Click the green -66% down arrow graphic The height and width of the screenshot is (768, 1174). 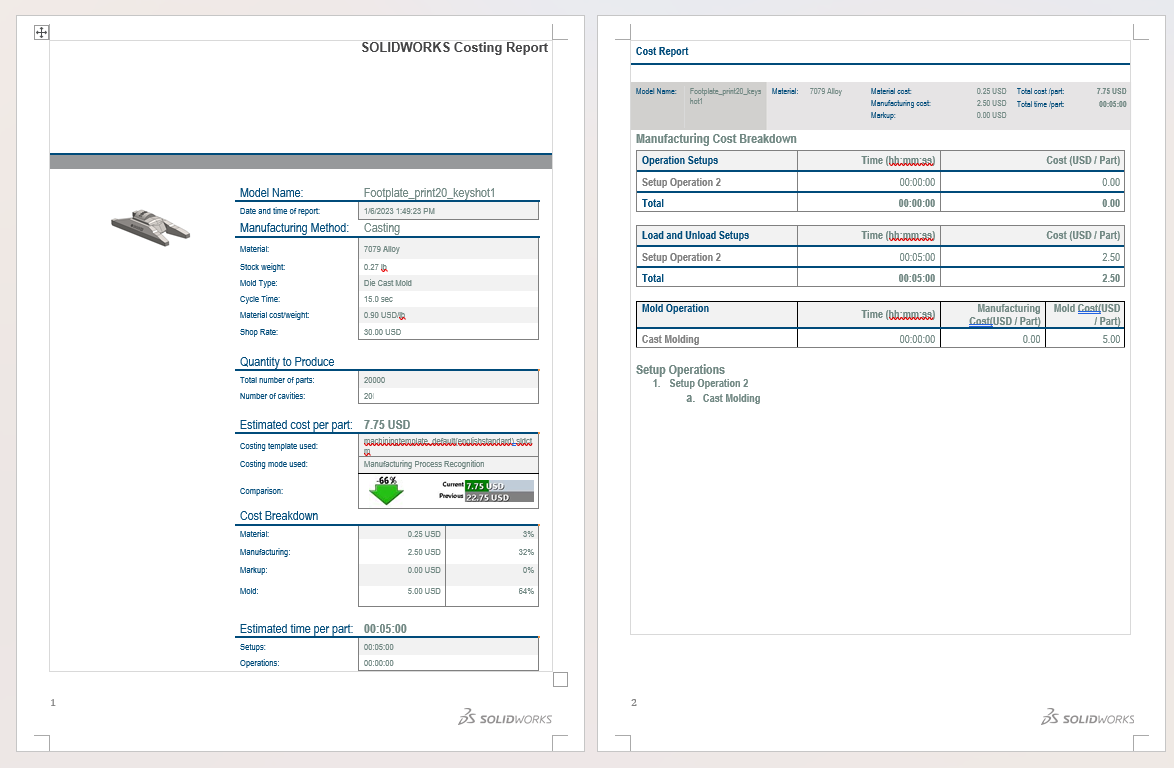386,491
